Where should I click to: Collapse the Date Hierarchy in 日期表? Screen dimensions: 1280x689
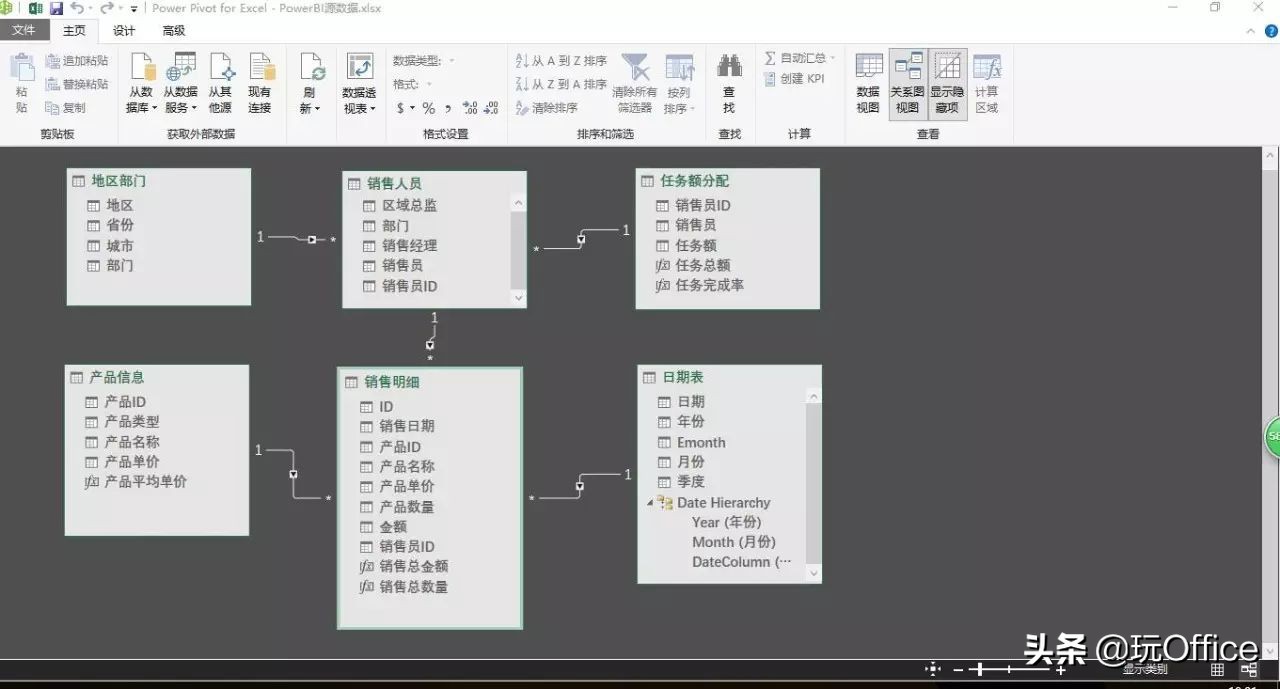pos(651,502)
